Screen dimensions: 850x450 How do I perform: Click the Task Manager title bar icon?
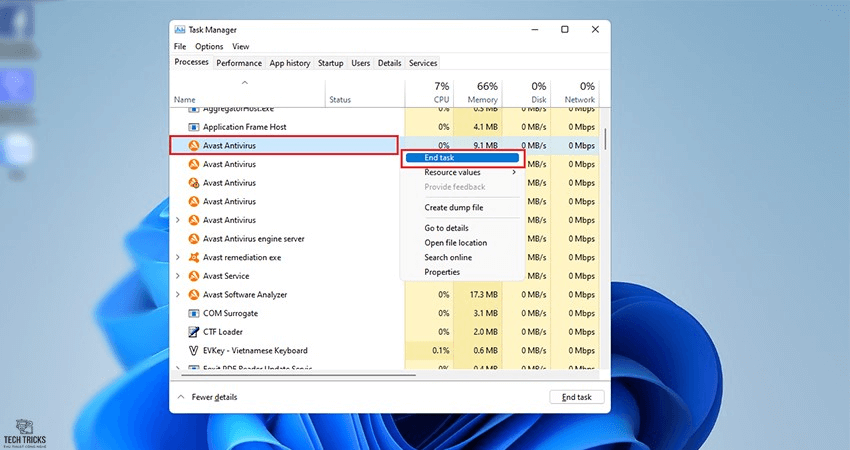tap(179, 30)
